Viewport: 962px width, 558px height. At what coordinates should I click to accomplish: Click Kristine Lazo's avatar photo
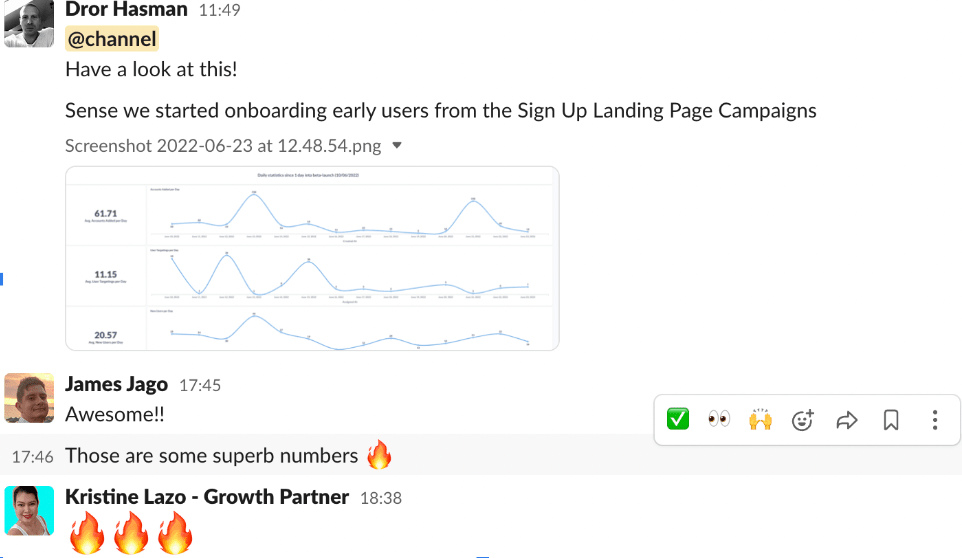click(x=29, y=510)
